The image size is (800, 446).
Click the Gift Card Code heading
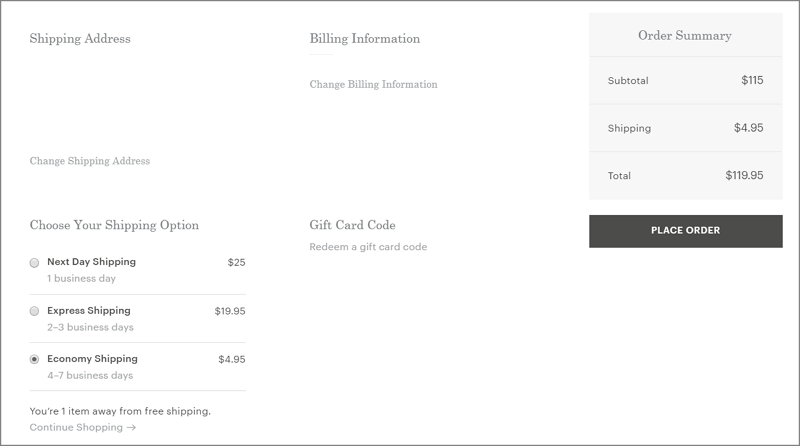(x=353, y=225)
